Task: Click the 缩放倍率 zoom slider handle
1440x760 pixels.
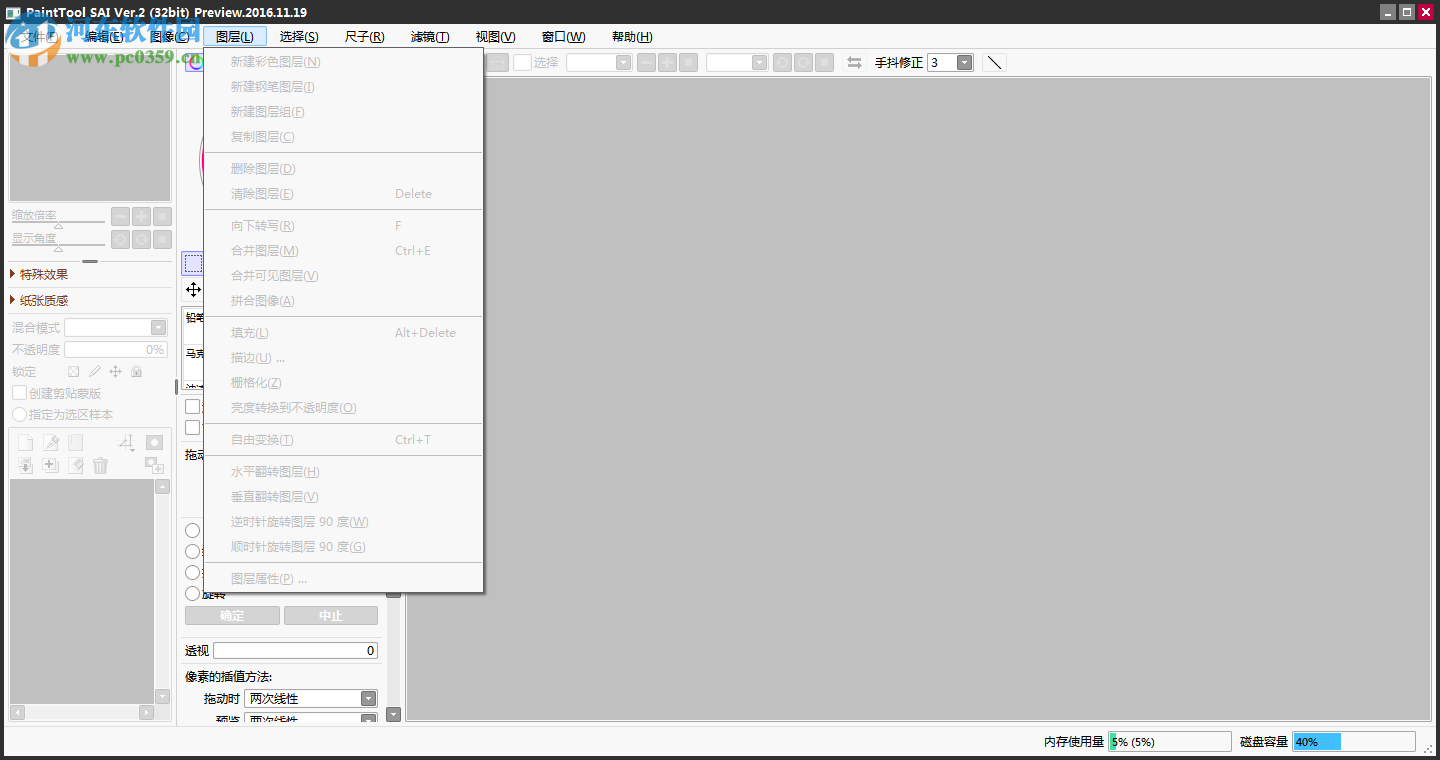Action: [58, 226]
